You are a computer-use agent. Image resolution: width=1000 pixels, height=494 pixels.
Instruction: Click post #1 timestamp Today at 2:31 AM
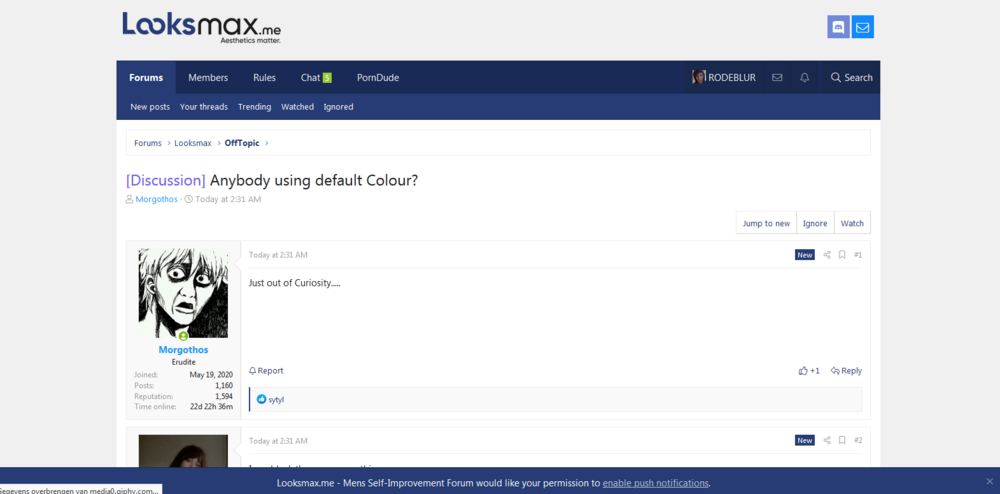tap(278, 255)
